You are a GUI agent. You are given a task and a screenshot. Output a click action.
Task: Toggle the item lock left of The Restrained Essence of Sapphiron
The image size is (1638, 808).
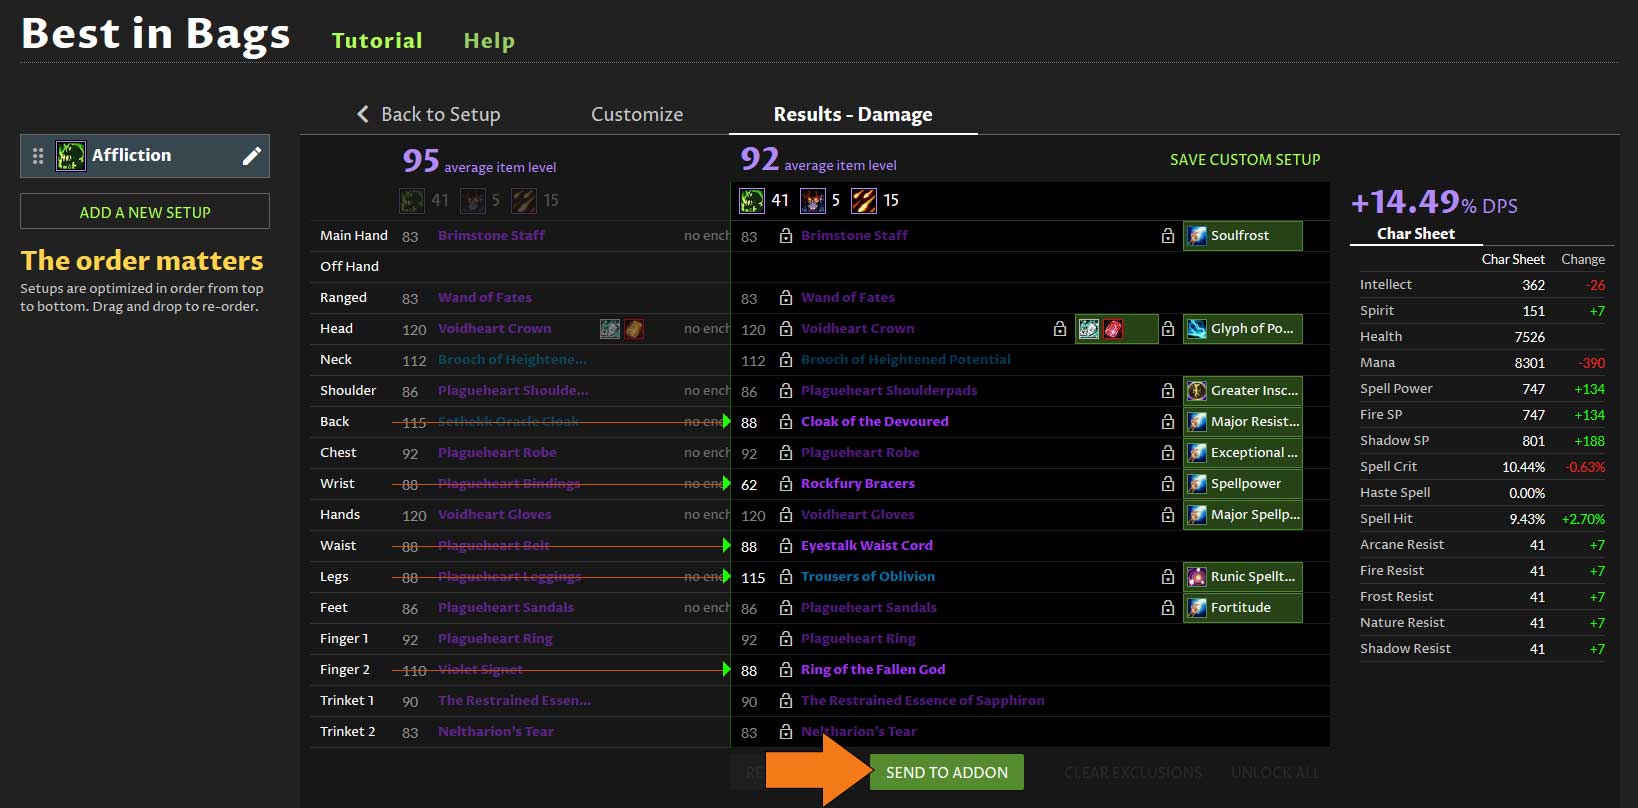click(786, 701)
